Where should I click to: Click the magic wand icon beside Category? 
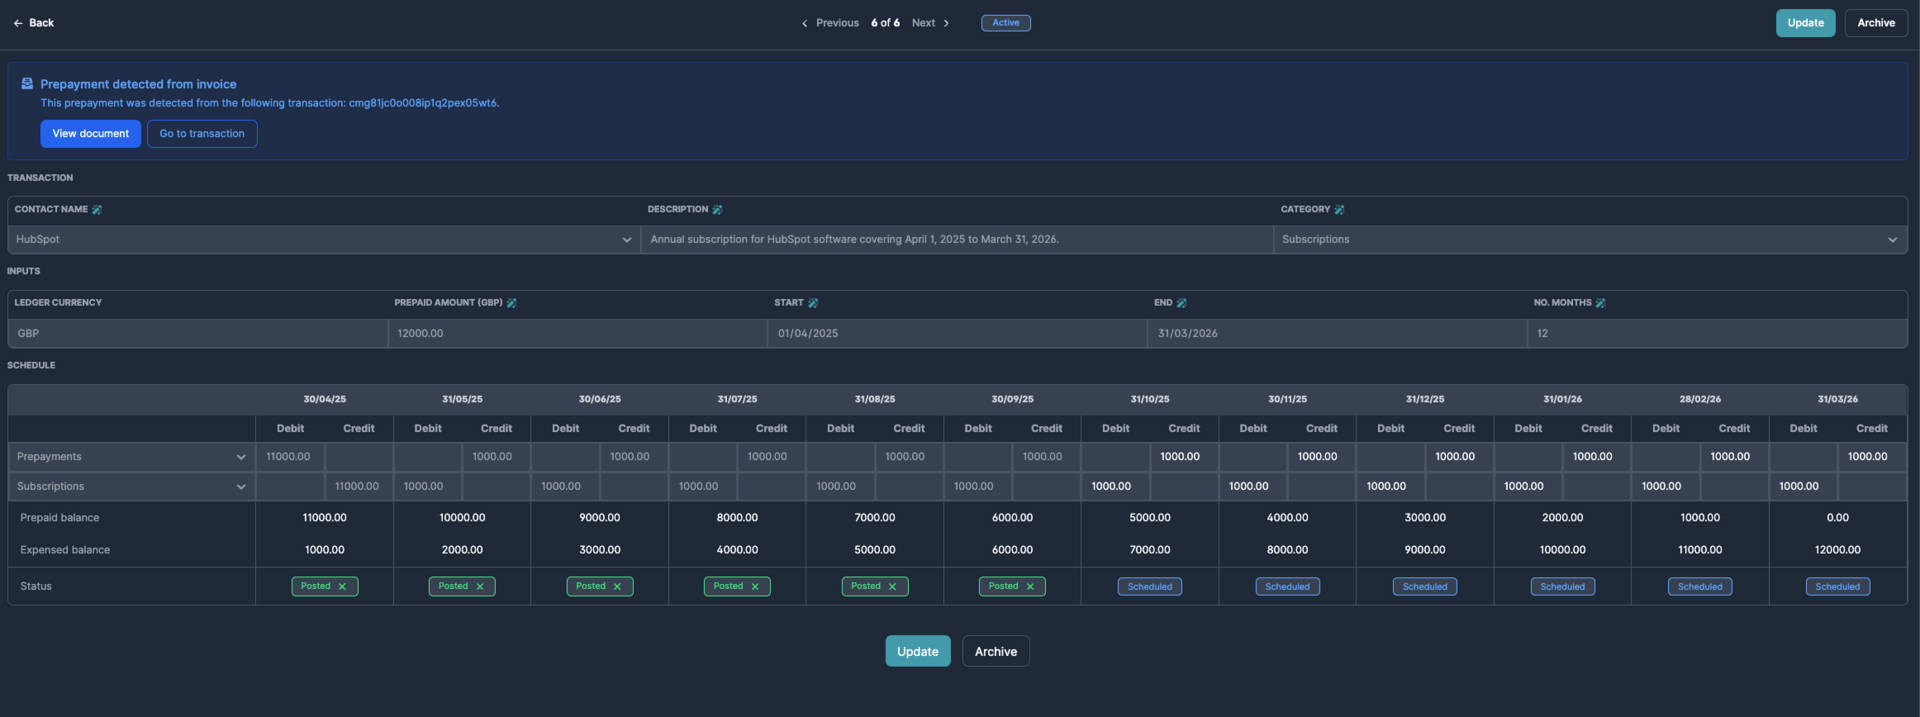coord(1339,210)
